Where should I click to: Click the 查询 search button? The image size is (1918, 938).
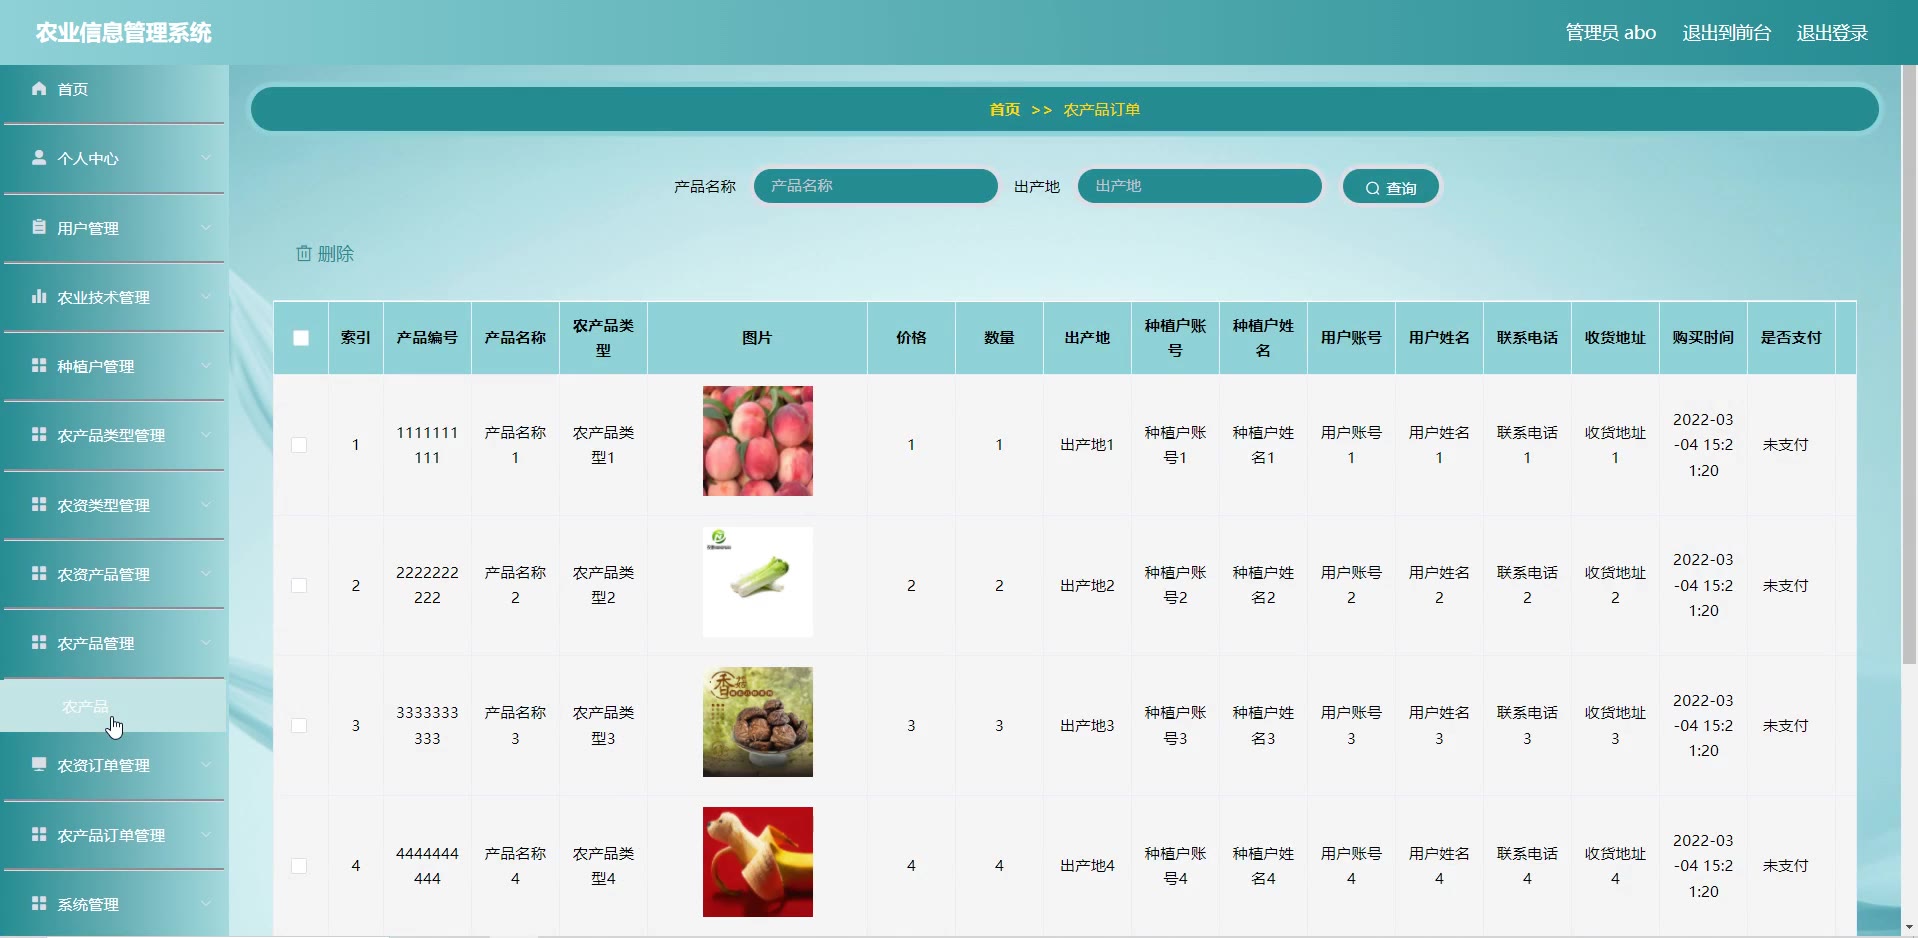1390,187
